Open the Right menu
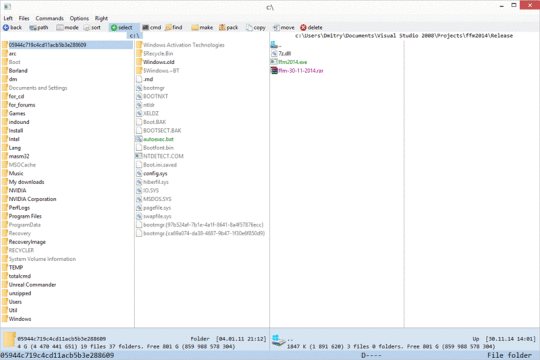This screenshot has width=540, height=360. (x=101, y=18)
